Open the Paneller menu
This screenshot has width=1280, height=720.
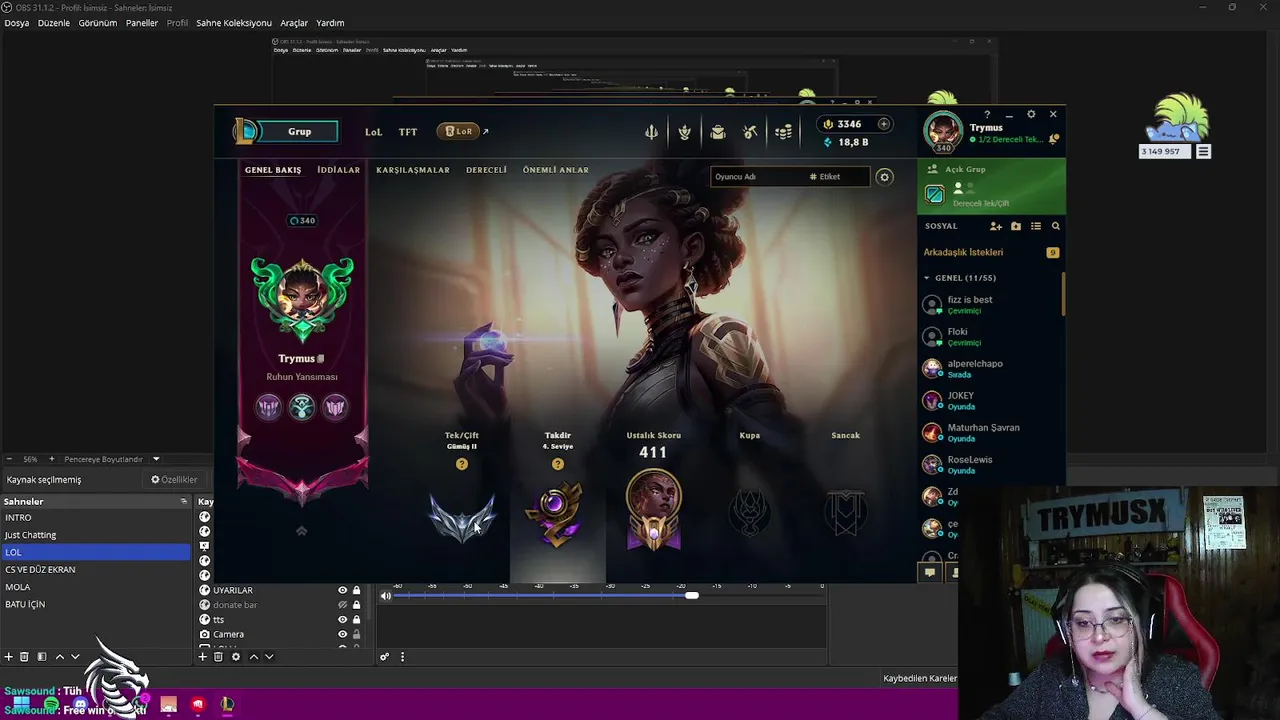(x=142, y=23)
